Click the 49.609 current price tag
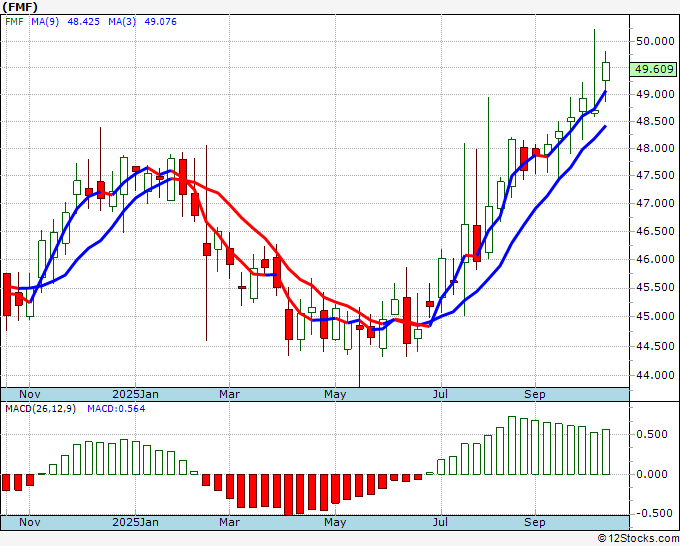 654,69
